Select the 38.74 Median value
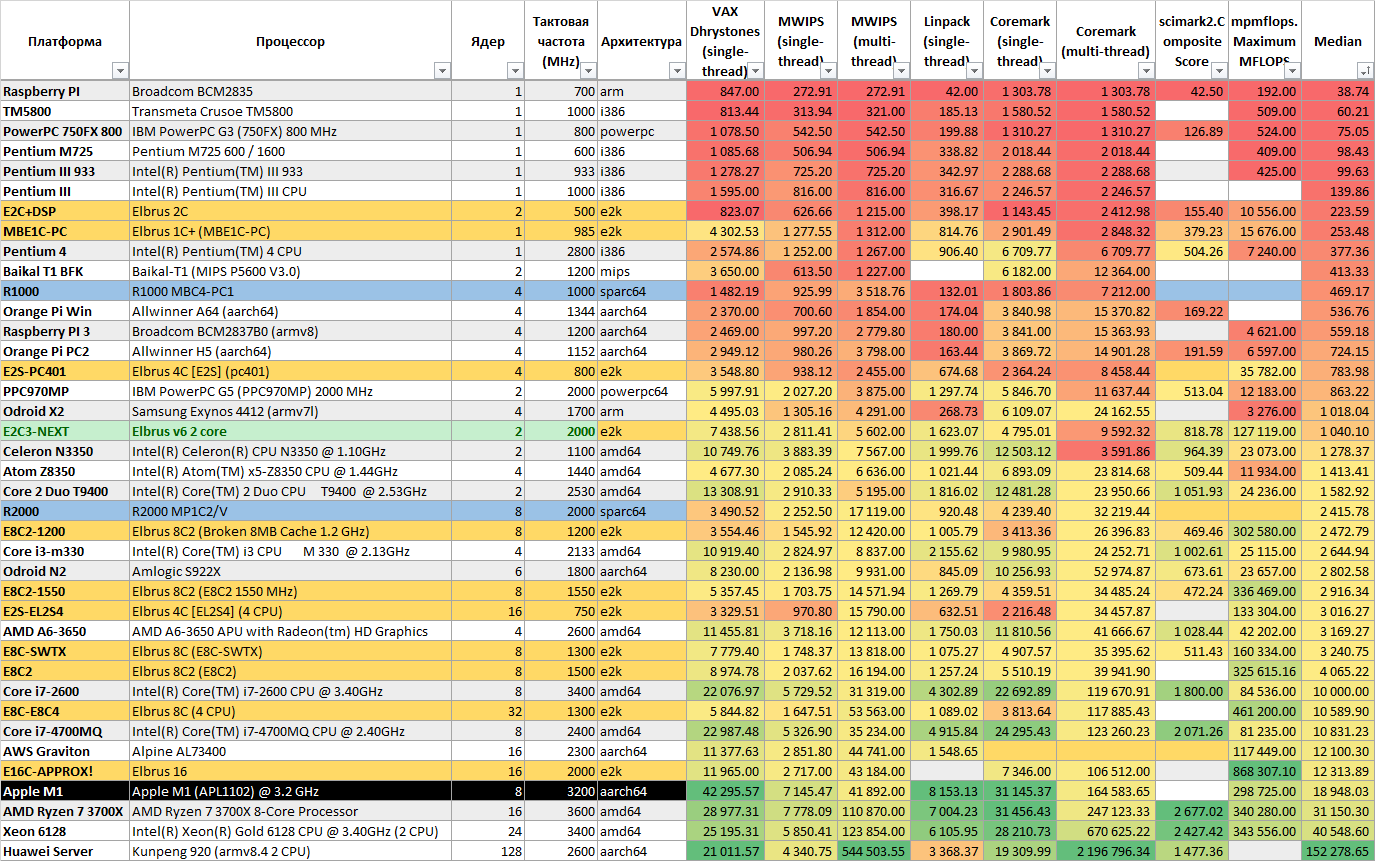1375x861 pixels. coord(1338,91)
